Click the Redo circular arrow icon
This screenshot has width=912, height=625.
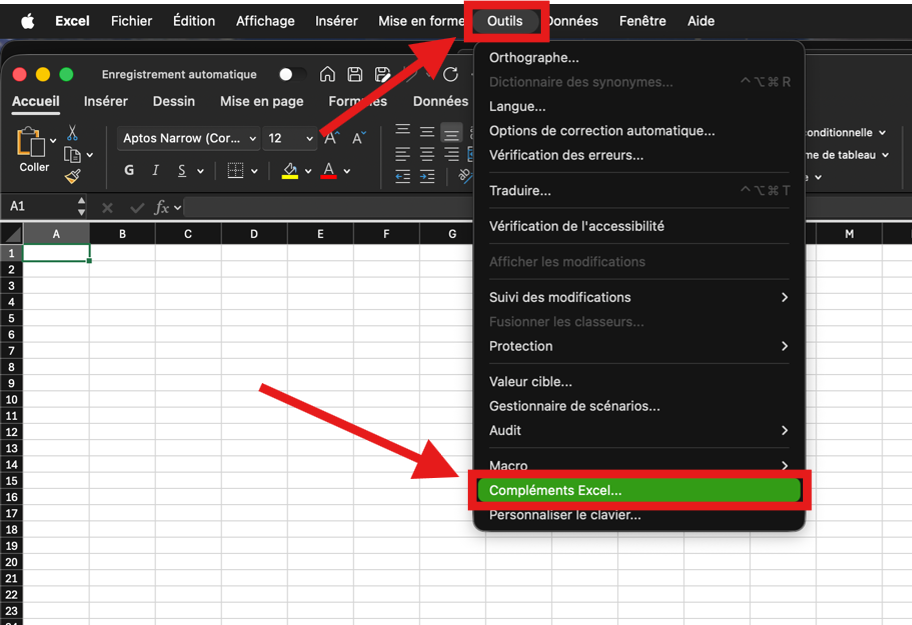[x=450, y=74]
